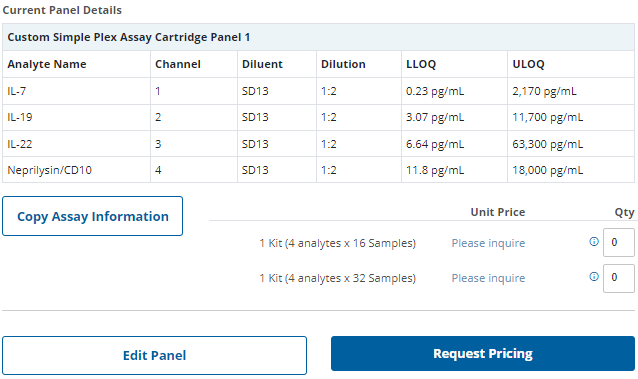Focus quantity field for 32 Samples kit
The height and width of the screenshot is (379, 638).
click(618, 278)
